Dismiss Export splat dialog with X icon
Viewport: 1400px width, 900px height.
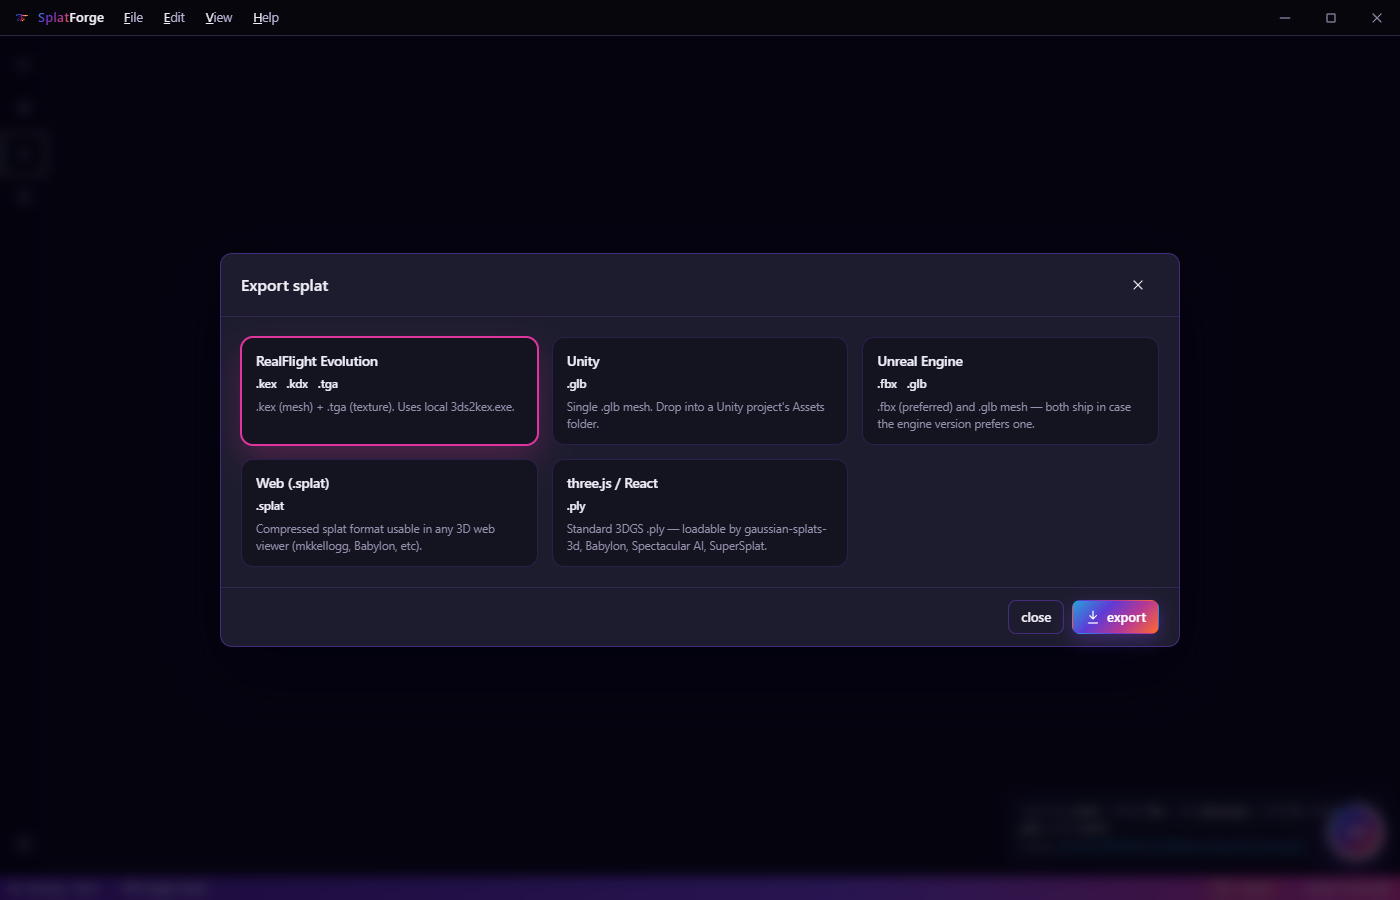click(x=1138, y=285)
